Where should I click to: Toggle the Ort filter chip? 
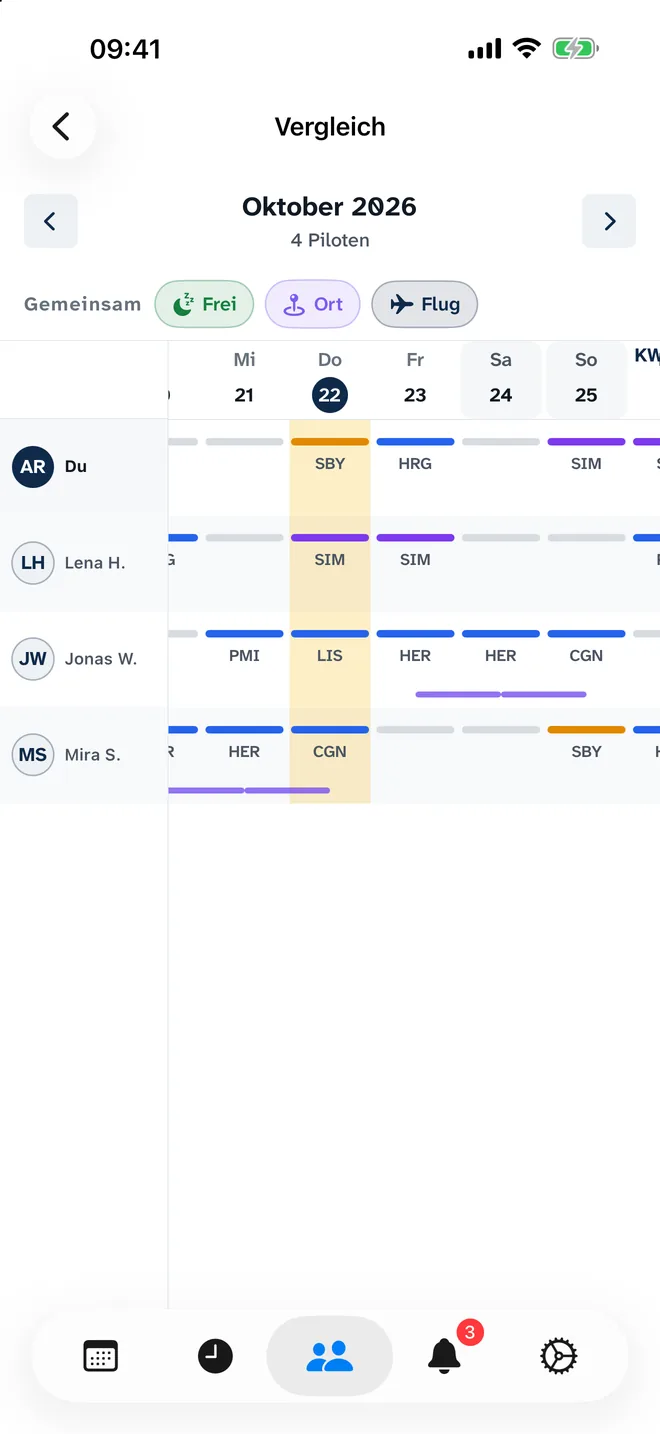pyautogui.click(x=312, y=304)
